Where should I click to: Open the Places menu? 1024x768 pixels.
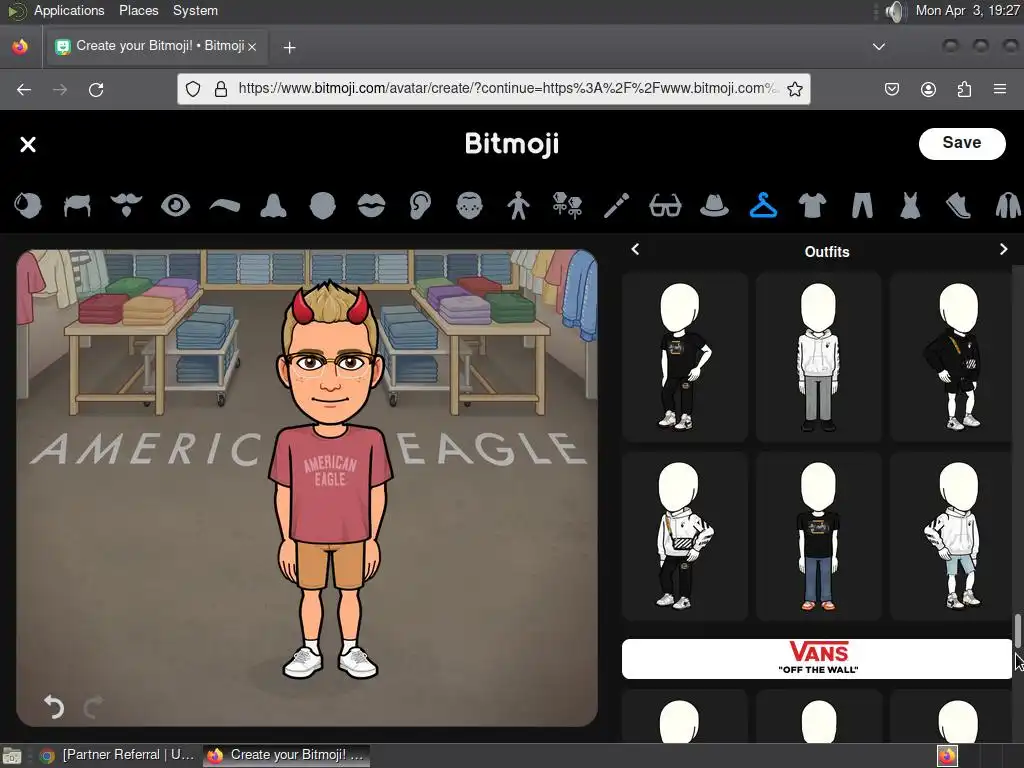tap(138, 10)
